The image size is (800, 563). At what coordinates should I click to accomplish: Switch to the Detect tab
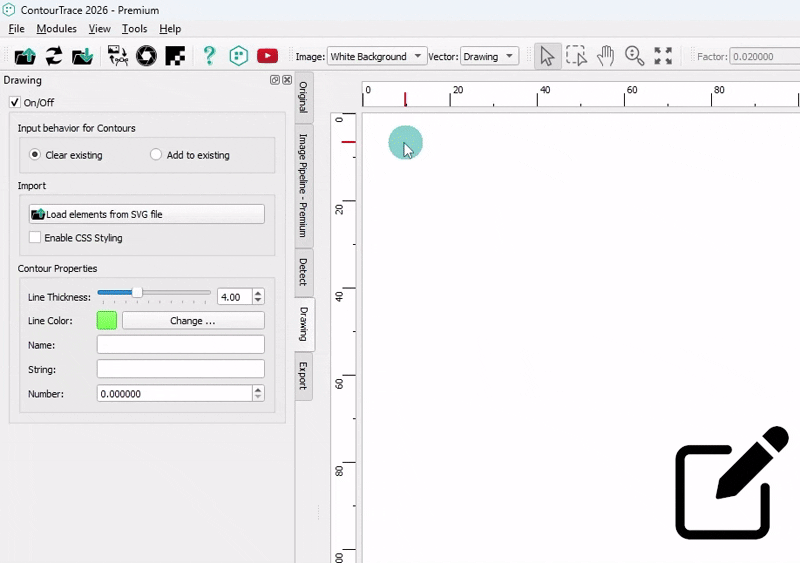pyautogui.click(x=302, y=273)
